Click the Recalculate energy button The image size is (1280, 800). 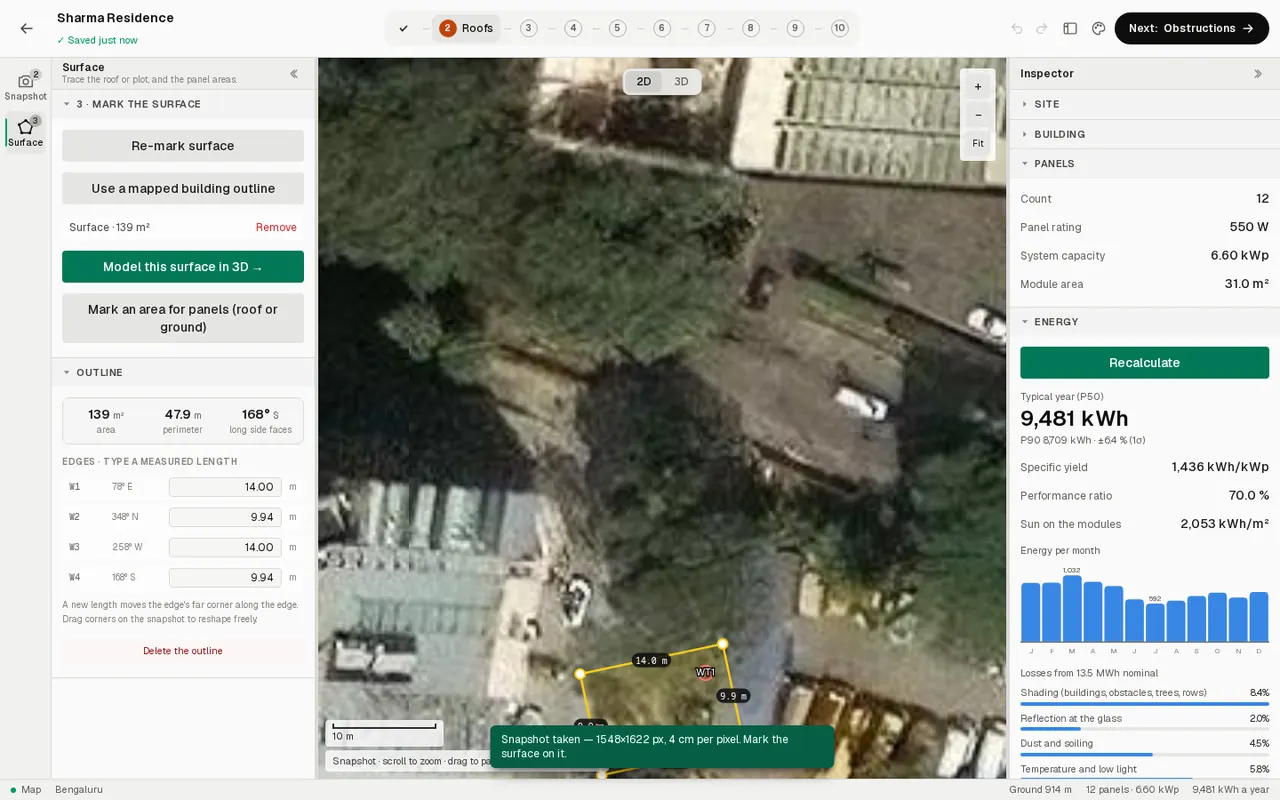[1144, 363]
